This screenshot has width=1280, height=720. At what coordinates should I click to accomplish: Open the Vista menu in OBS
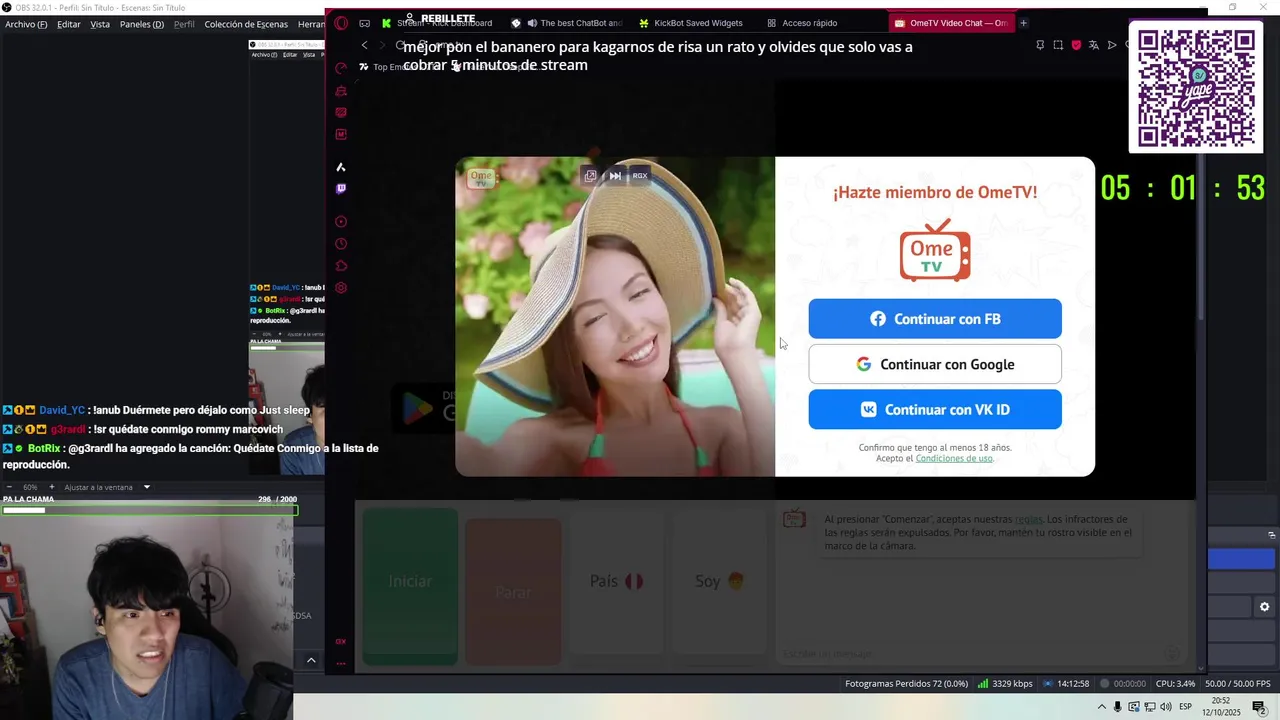click(100, 24)
